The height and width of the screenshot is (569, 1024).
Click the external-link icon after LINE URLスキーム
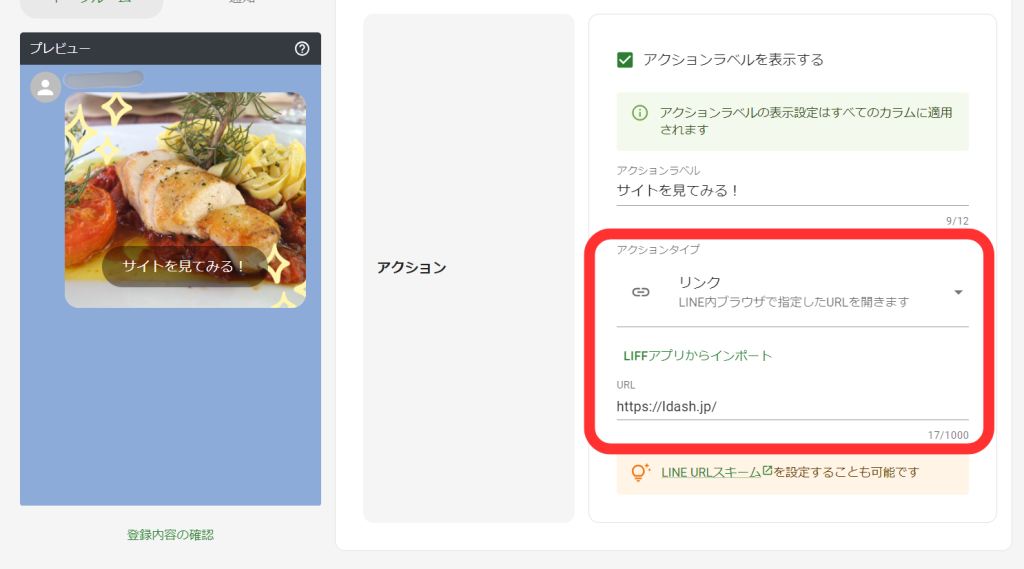767,471
